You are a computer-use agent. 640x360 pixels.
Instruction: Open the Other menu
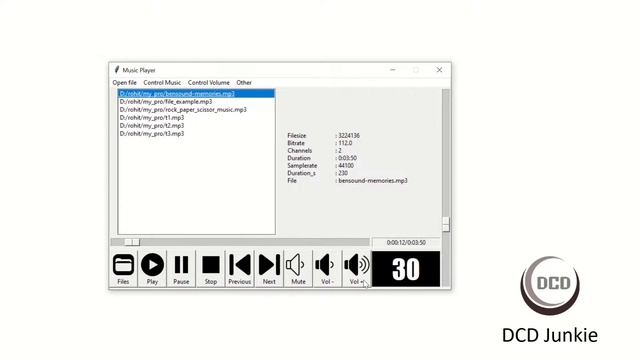244,82
